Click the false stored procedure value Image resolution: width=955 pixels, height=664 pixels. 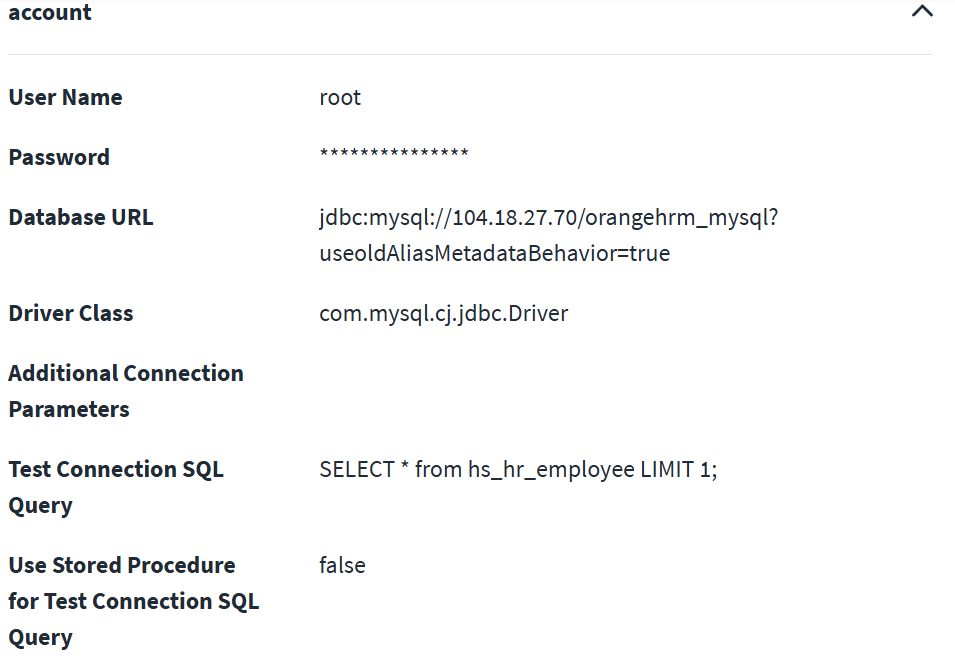click(x=342, y=565)
